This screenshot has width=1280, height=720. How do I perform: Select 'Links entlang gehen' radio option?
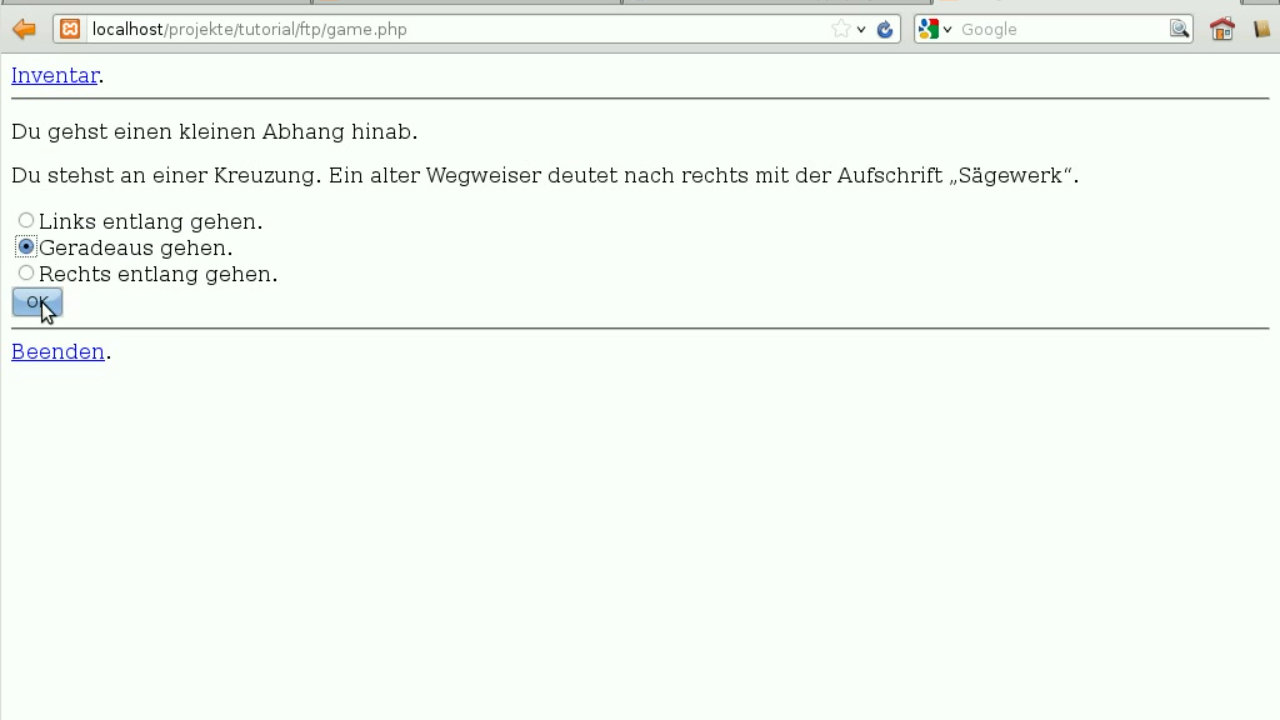coord(26,220)
